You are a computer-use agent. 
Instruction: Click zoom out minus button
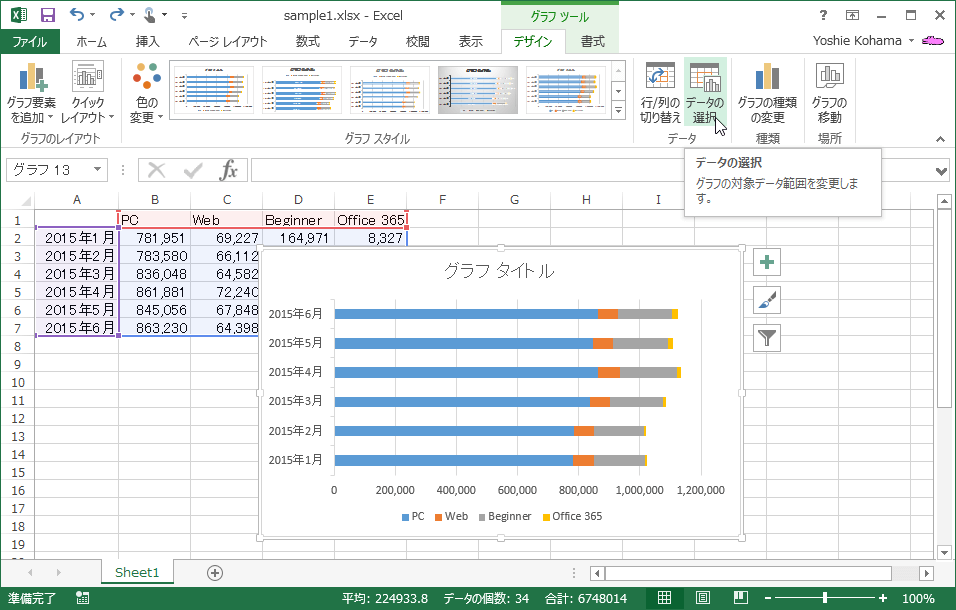768,598
